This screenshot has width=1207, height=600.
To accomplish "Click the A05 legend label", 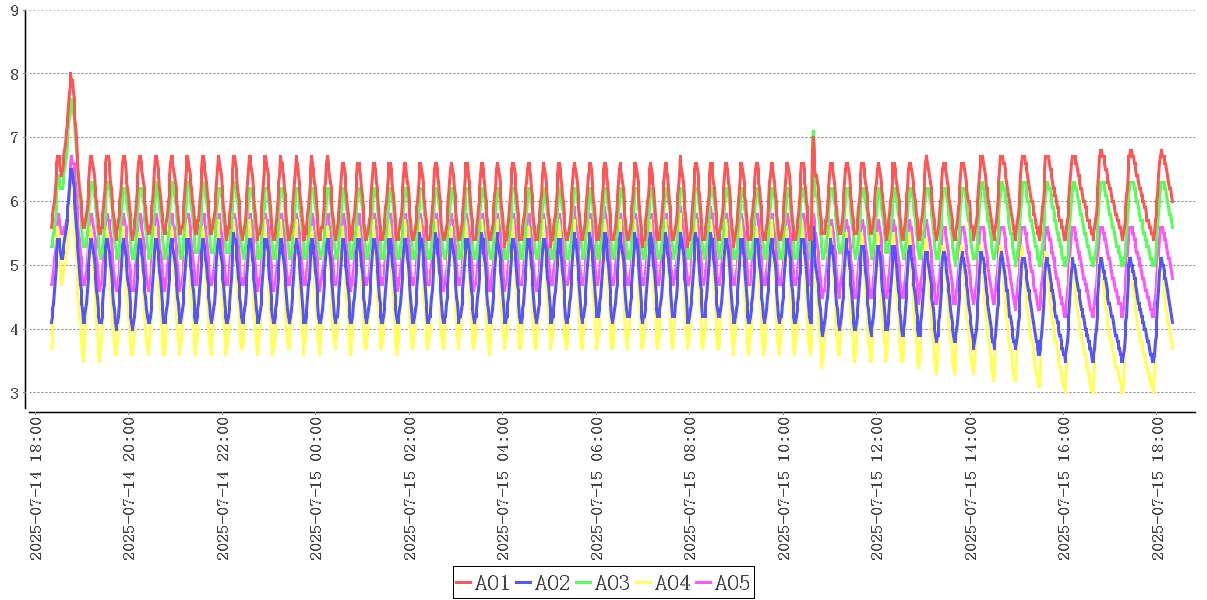I will [x=732, y=583].
